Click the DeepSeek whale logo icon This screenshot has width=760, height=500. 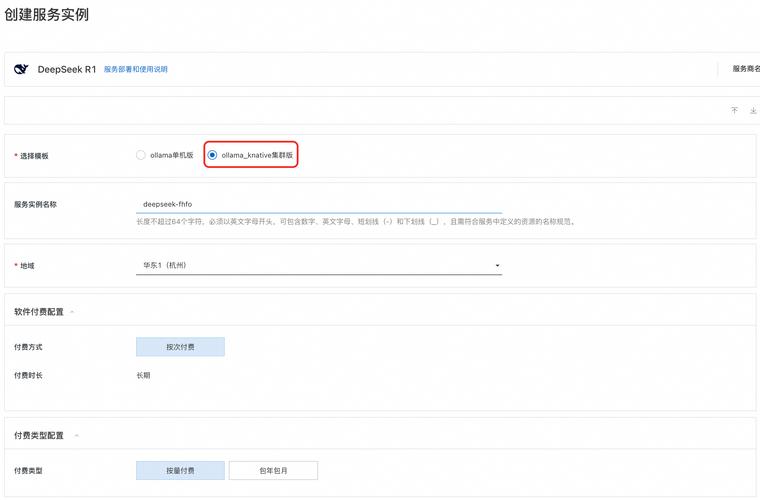(x=21, y=69)
